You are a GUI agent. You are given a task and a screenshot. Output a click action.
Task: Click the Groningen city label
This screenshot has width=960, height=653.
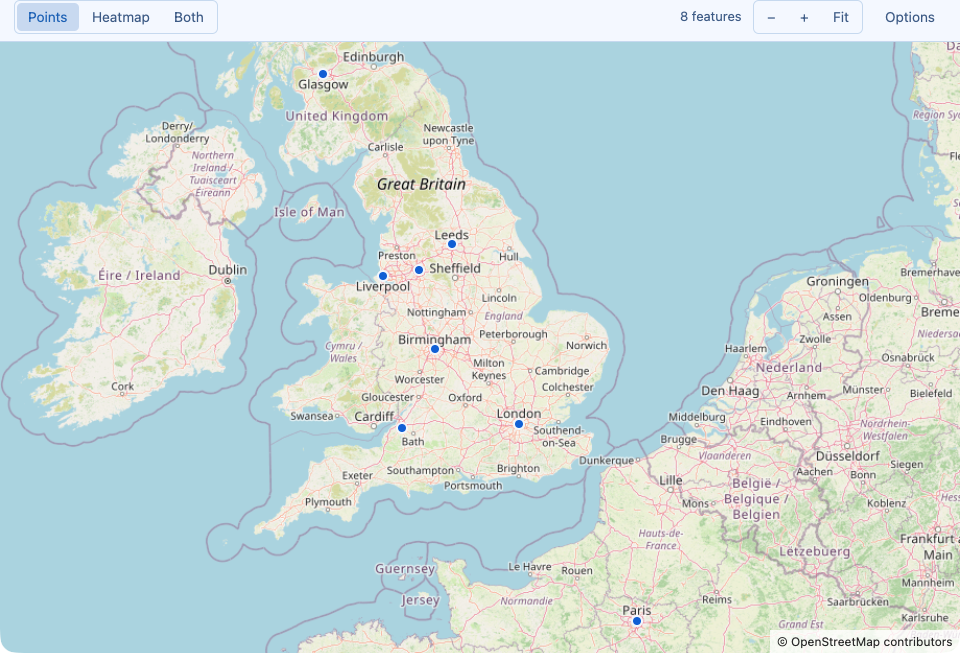[838, 282]
